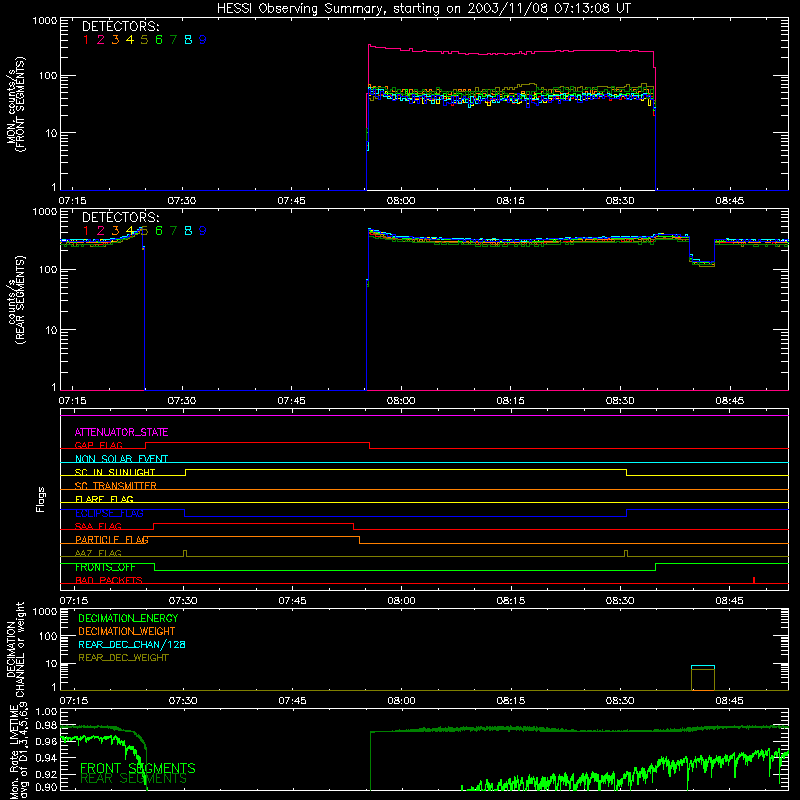The height and width of the screenshot is (800, 800).
Task: Click the DECIMATION_WEIGHT legend entry
Action: (127, 632)
